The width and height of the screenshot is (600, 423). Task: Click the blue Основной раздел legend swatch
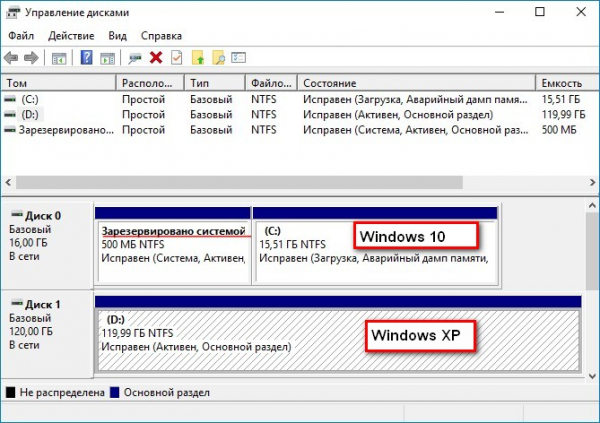tap(114, 392)
